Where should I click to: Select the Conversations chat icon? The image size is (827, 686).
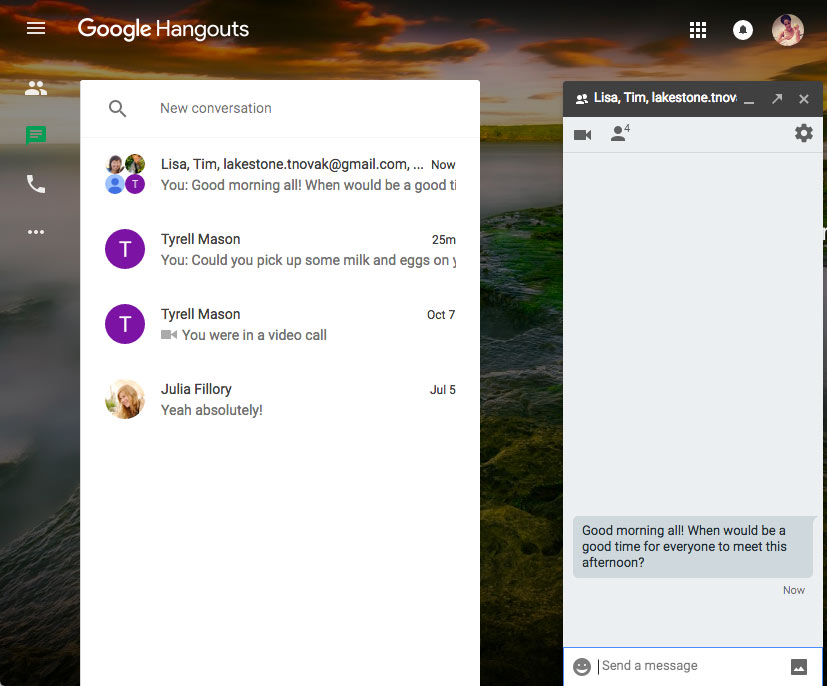(36, 135)
